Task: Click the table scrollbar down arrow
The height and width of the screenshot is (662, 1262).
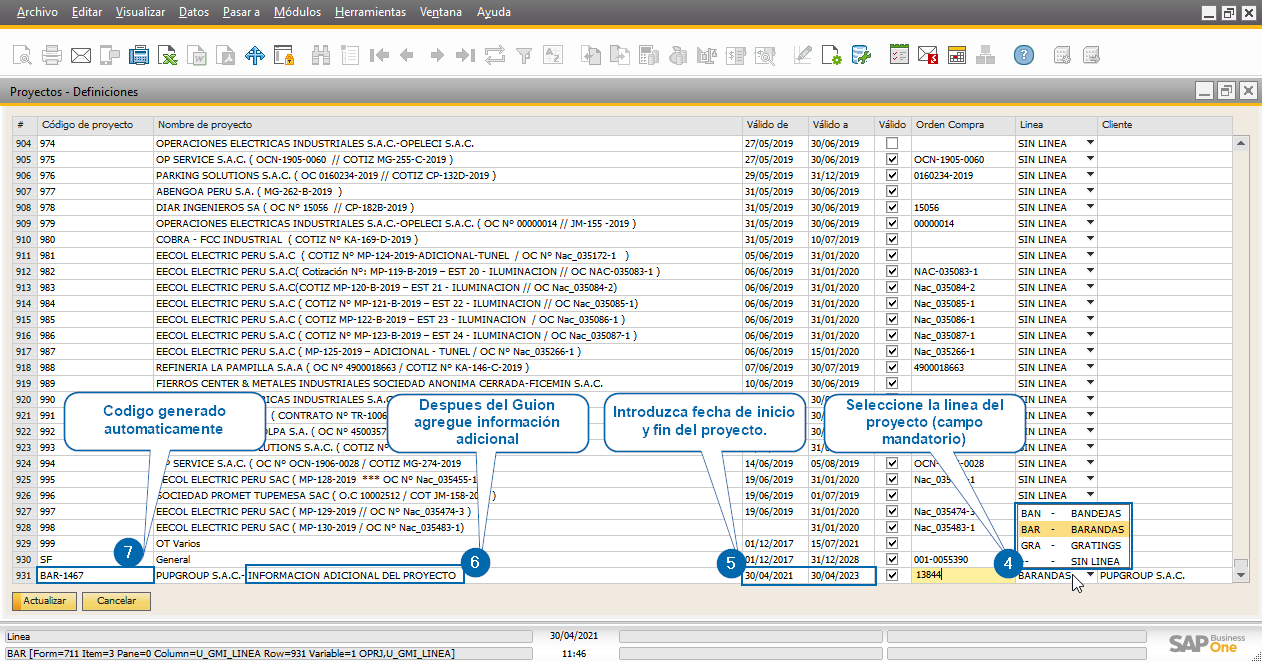Action: coord(1241,575)
